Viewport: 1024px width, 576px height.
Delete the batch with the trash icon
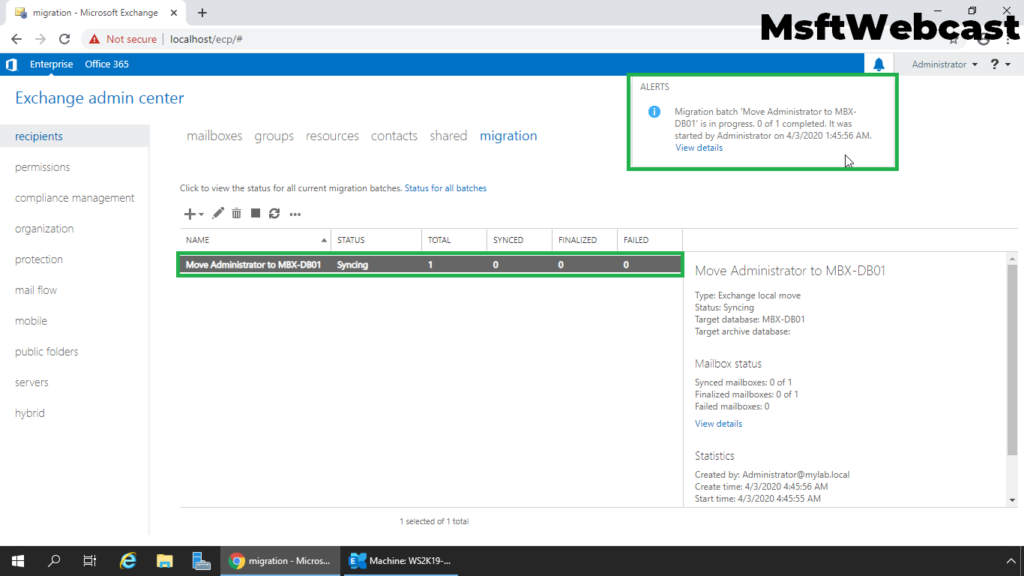(x=236, y=213)
